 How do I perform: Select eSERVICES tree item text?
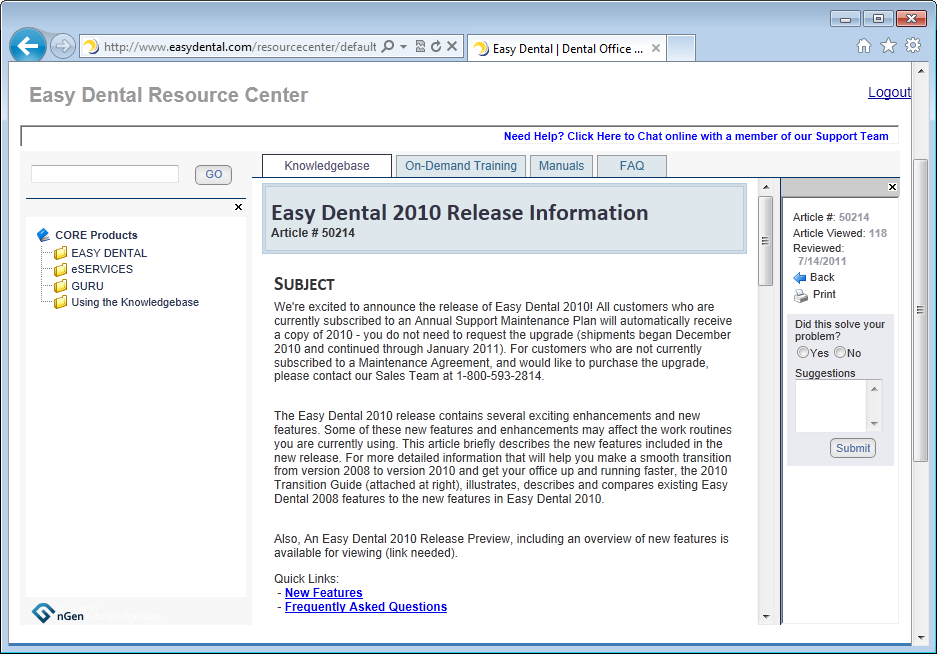pos(102,269)
